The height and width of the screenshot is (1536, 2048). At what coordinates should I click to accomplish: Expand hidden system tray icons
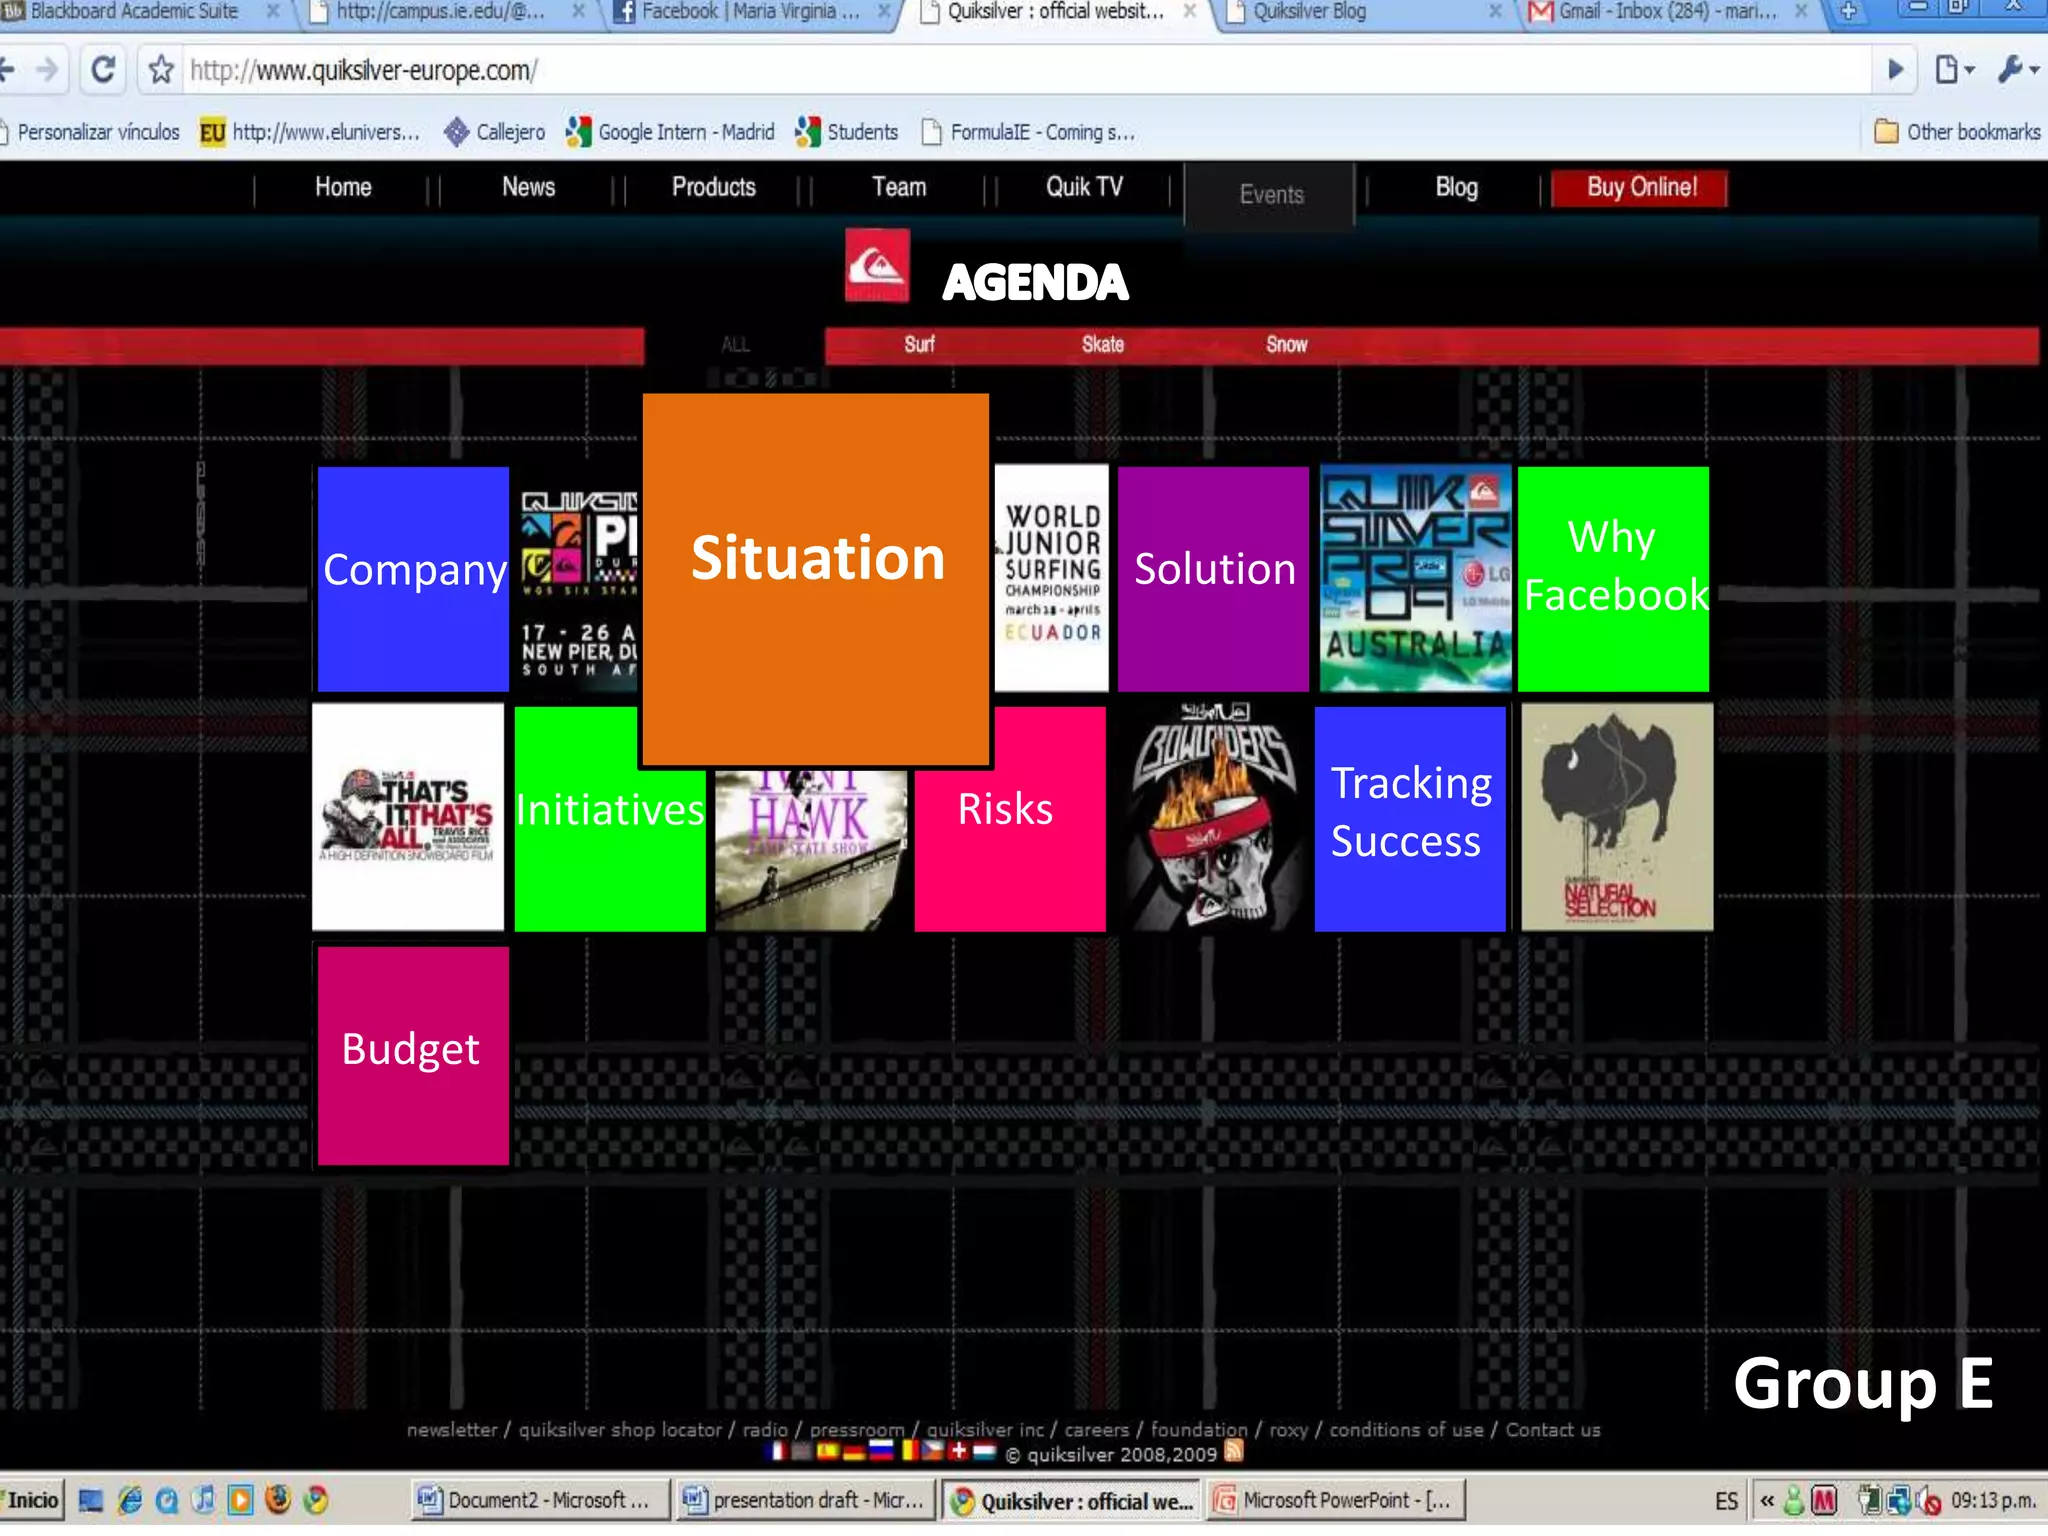[x=1767, y=1500]
